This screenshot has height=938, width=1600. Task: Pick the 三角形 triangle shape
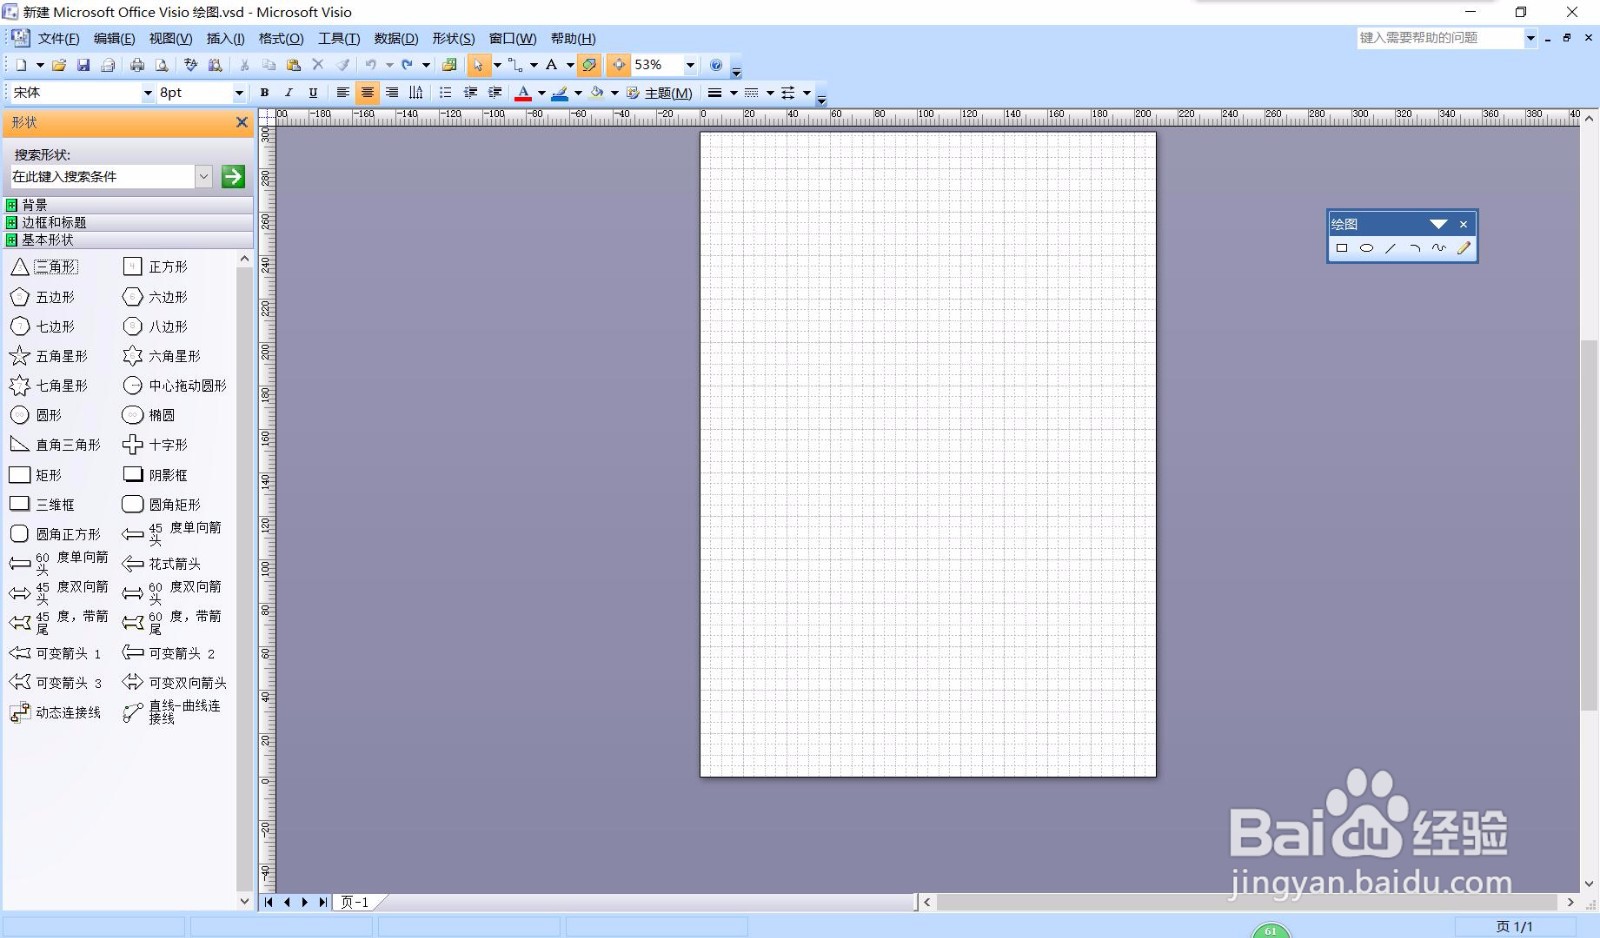coord(44,267)
